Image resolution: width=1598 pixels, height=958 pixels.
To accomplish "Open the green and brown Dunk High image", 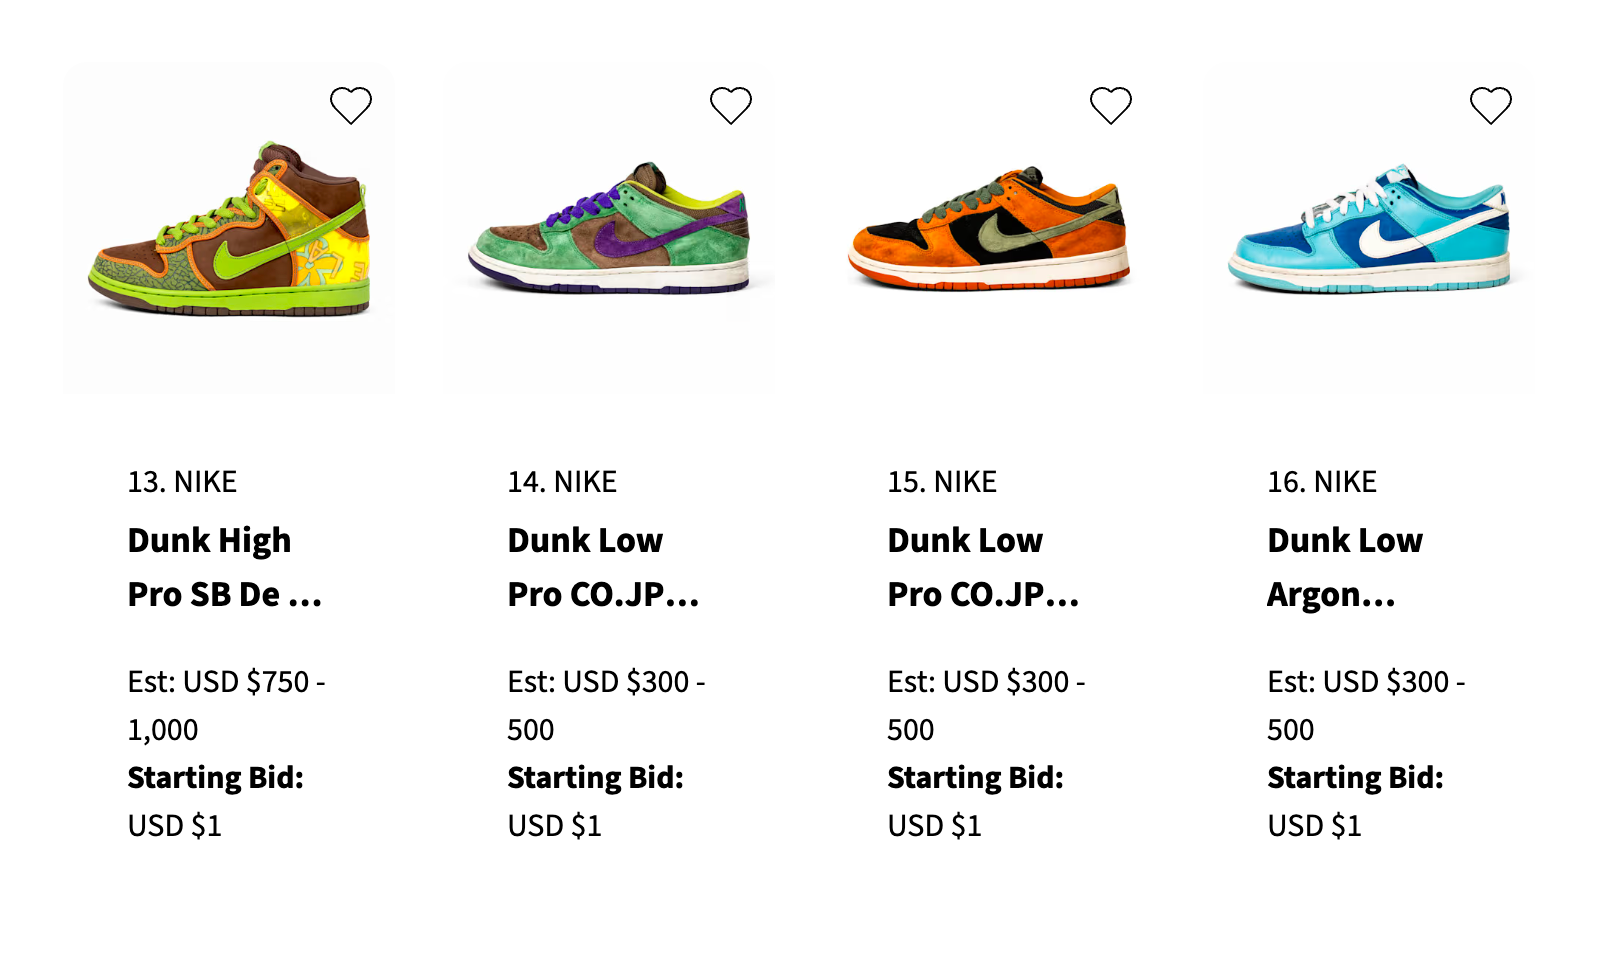I will [230, 230].
